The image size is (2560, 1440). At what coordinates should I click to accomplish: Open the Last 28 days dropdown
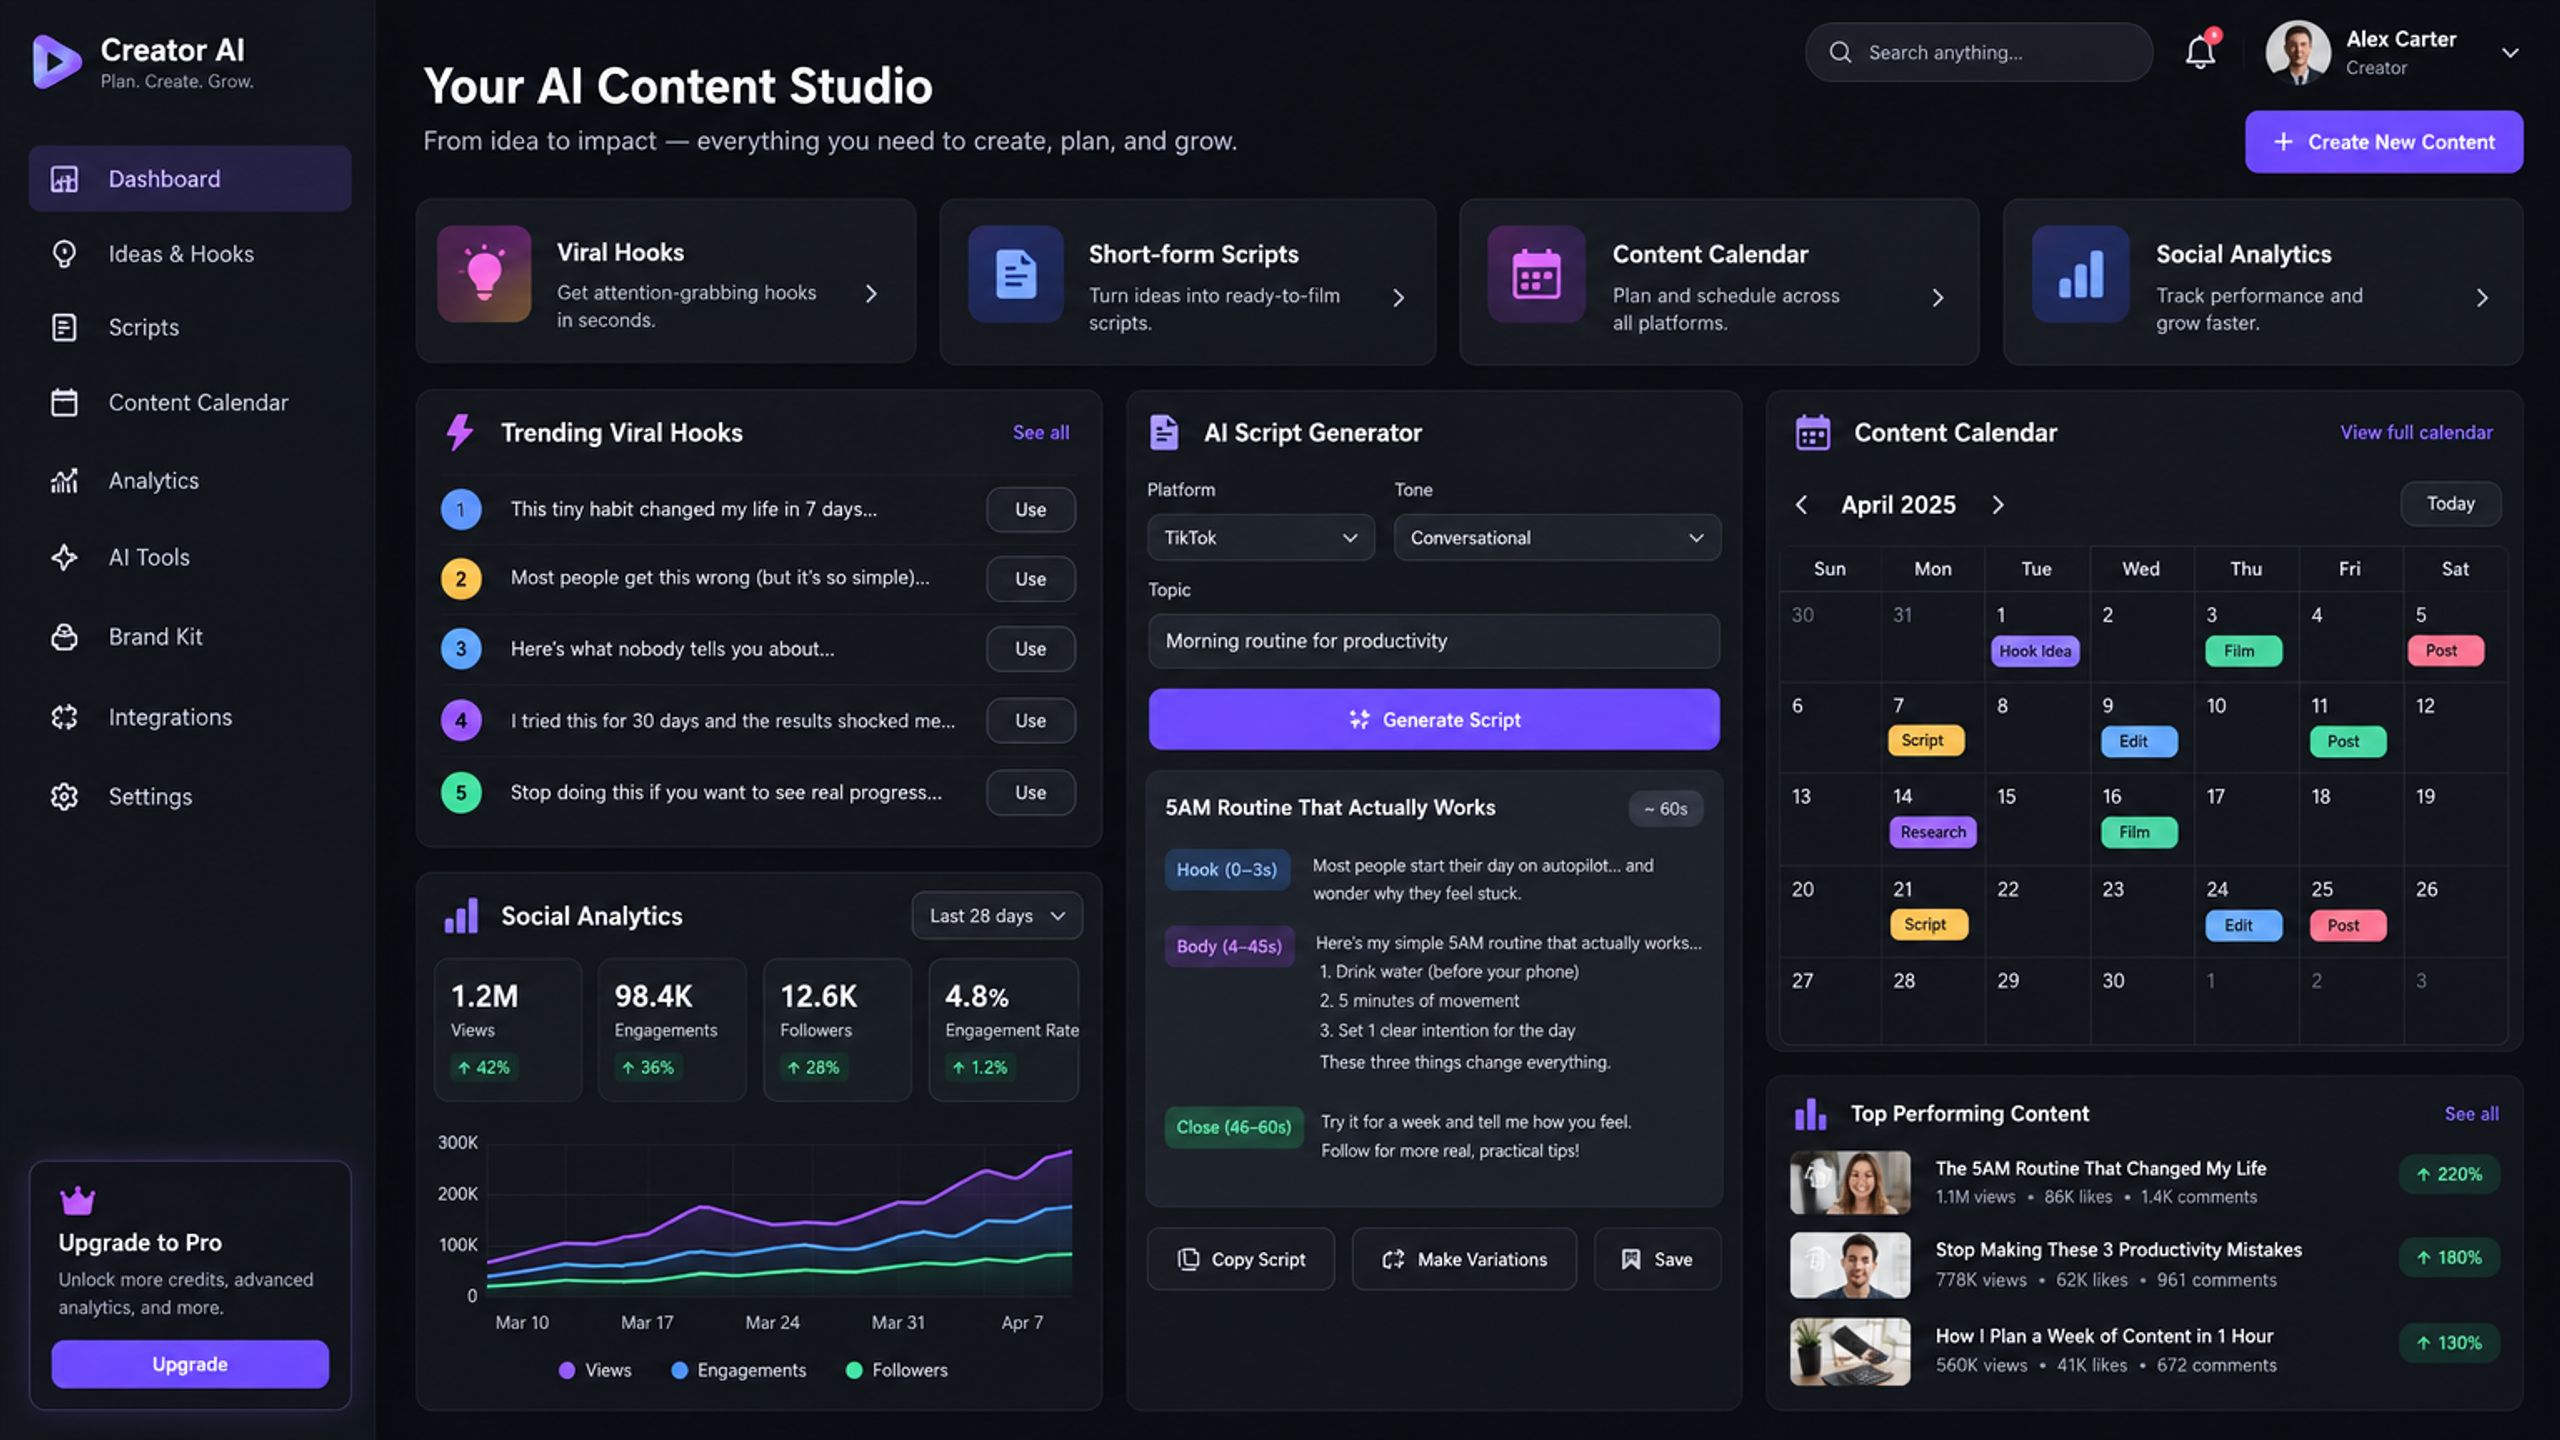click(997, 916)
